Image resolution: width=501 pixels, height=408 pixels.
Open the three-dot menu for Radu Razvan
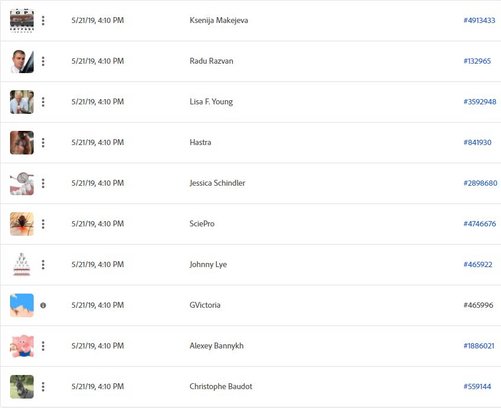(43, 61)
